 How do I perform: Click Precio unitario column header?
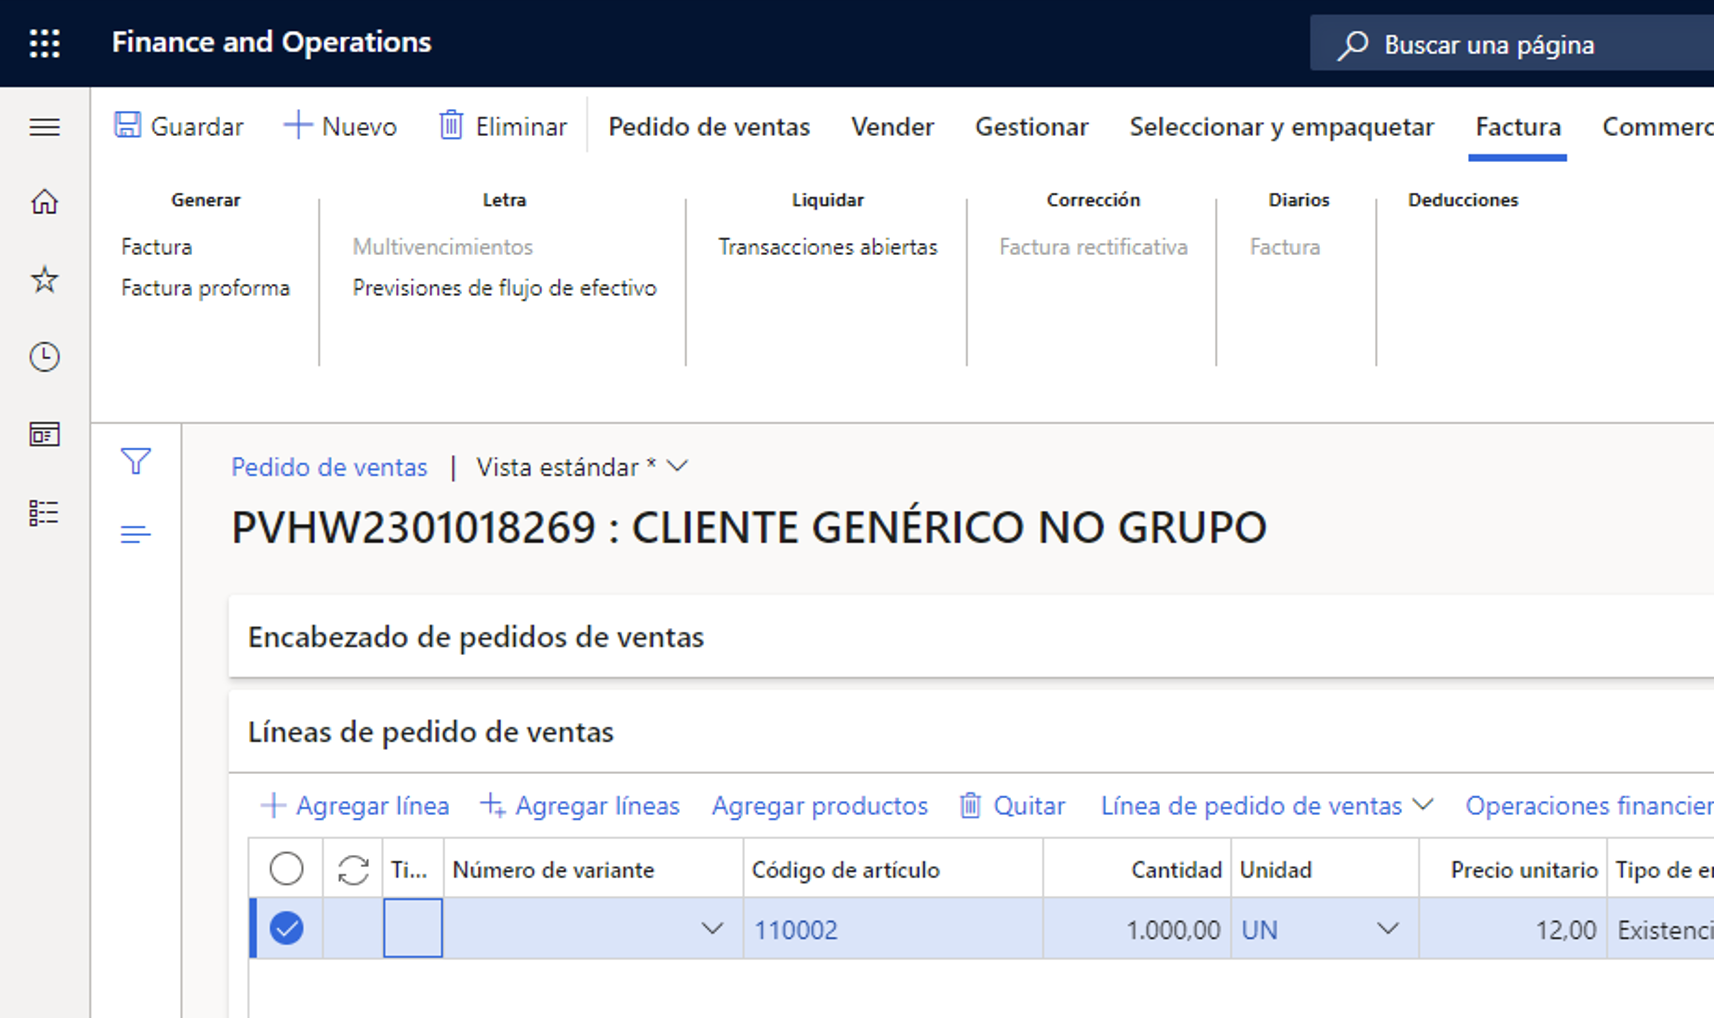click(x=1513, y=870)
